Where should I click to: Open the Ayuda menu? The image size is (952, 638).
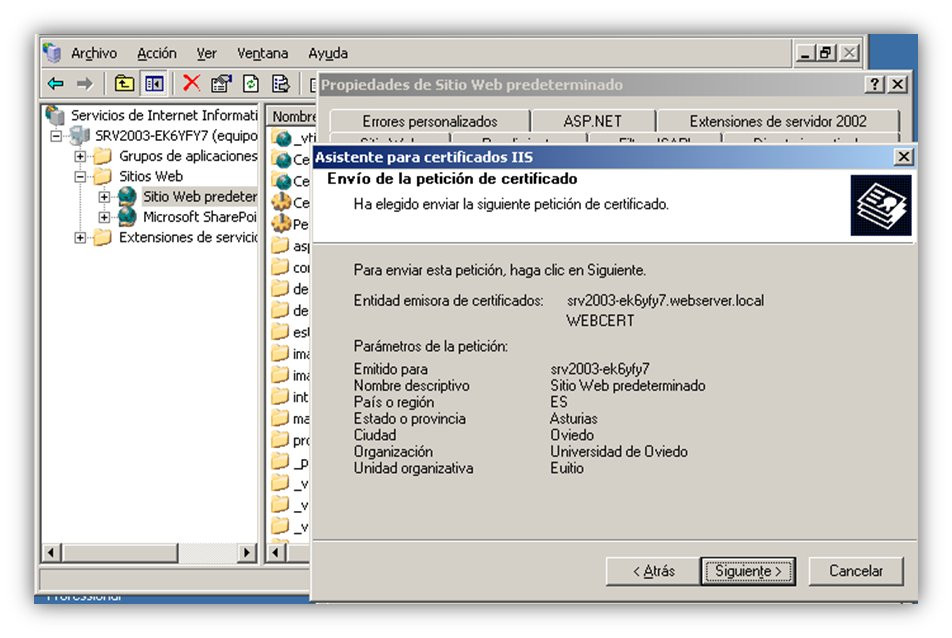[x=328, y=53]
